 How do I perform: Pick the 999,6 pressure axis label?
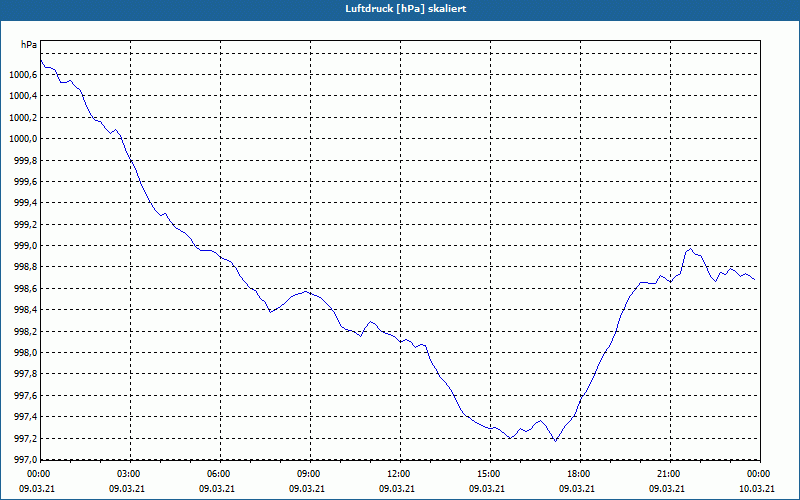[26, 182]
